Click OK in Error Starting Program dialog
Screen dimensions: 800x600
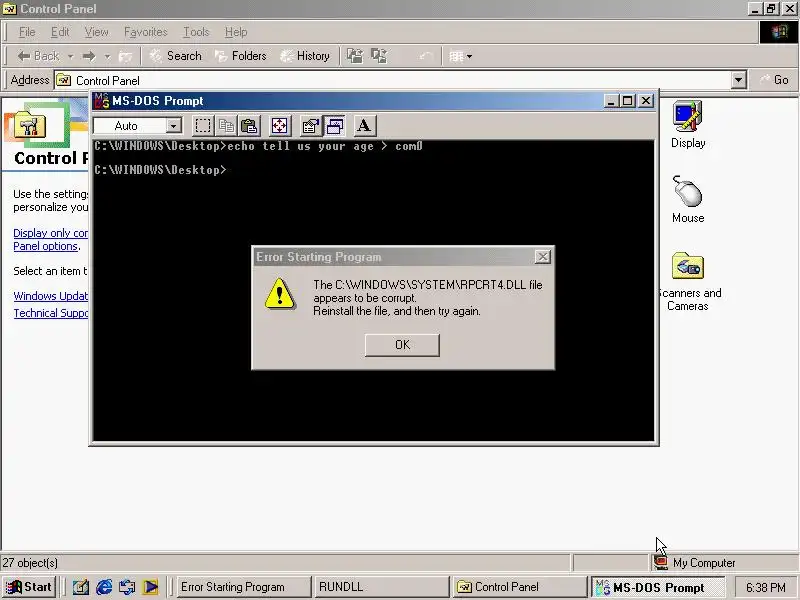(x=402, y=345)
